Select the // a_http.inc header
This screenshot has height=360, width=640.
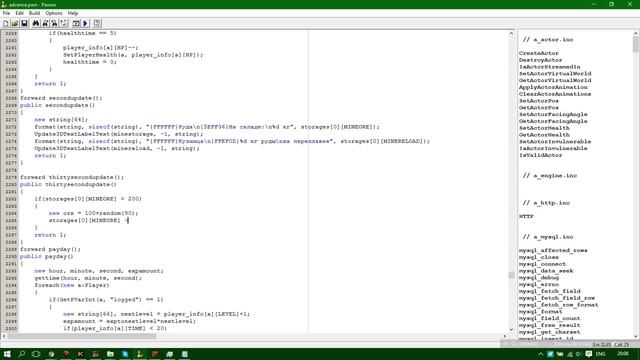click(546, 203)
